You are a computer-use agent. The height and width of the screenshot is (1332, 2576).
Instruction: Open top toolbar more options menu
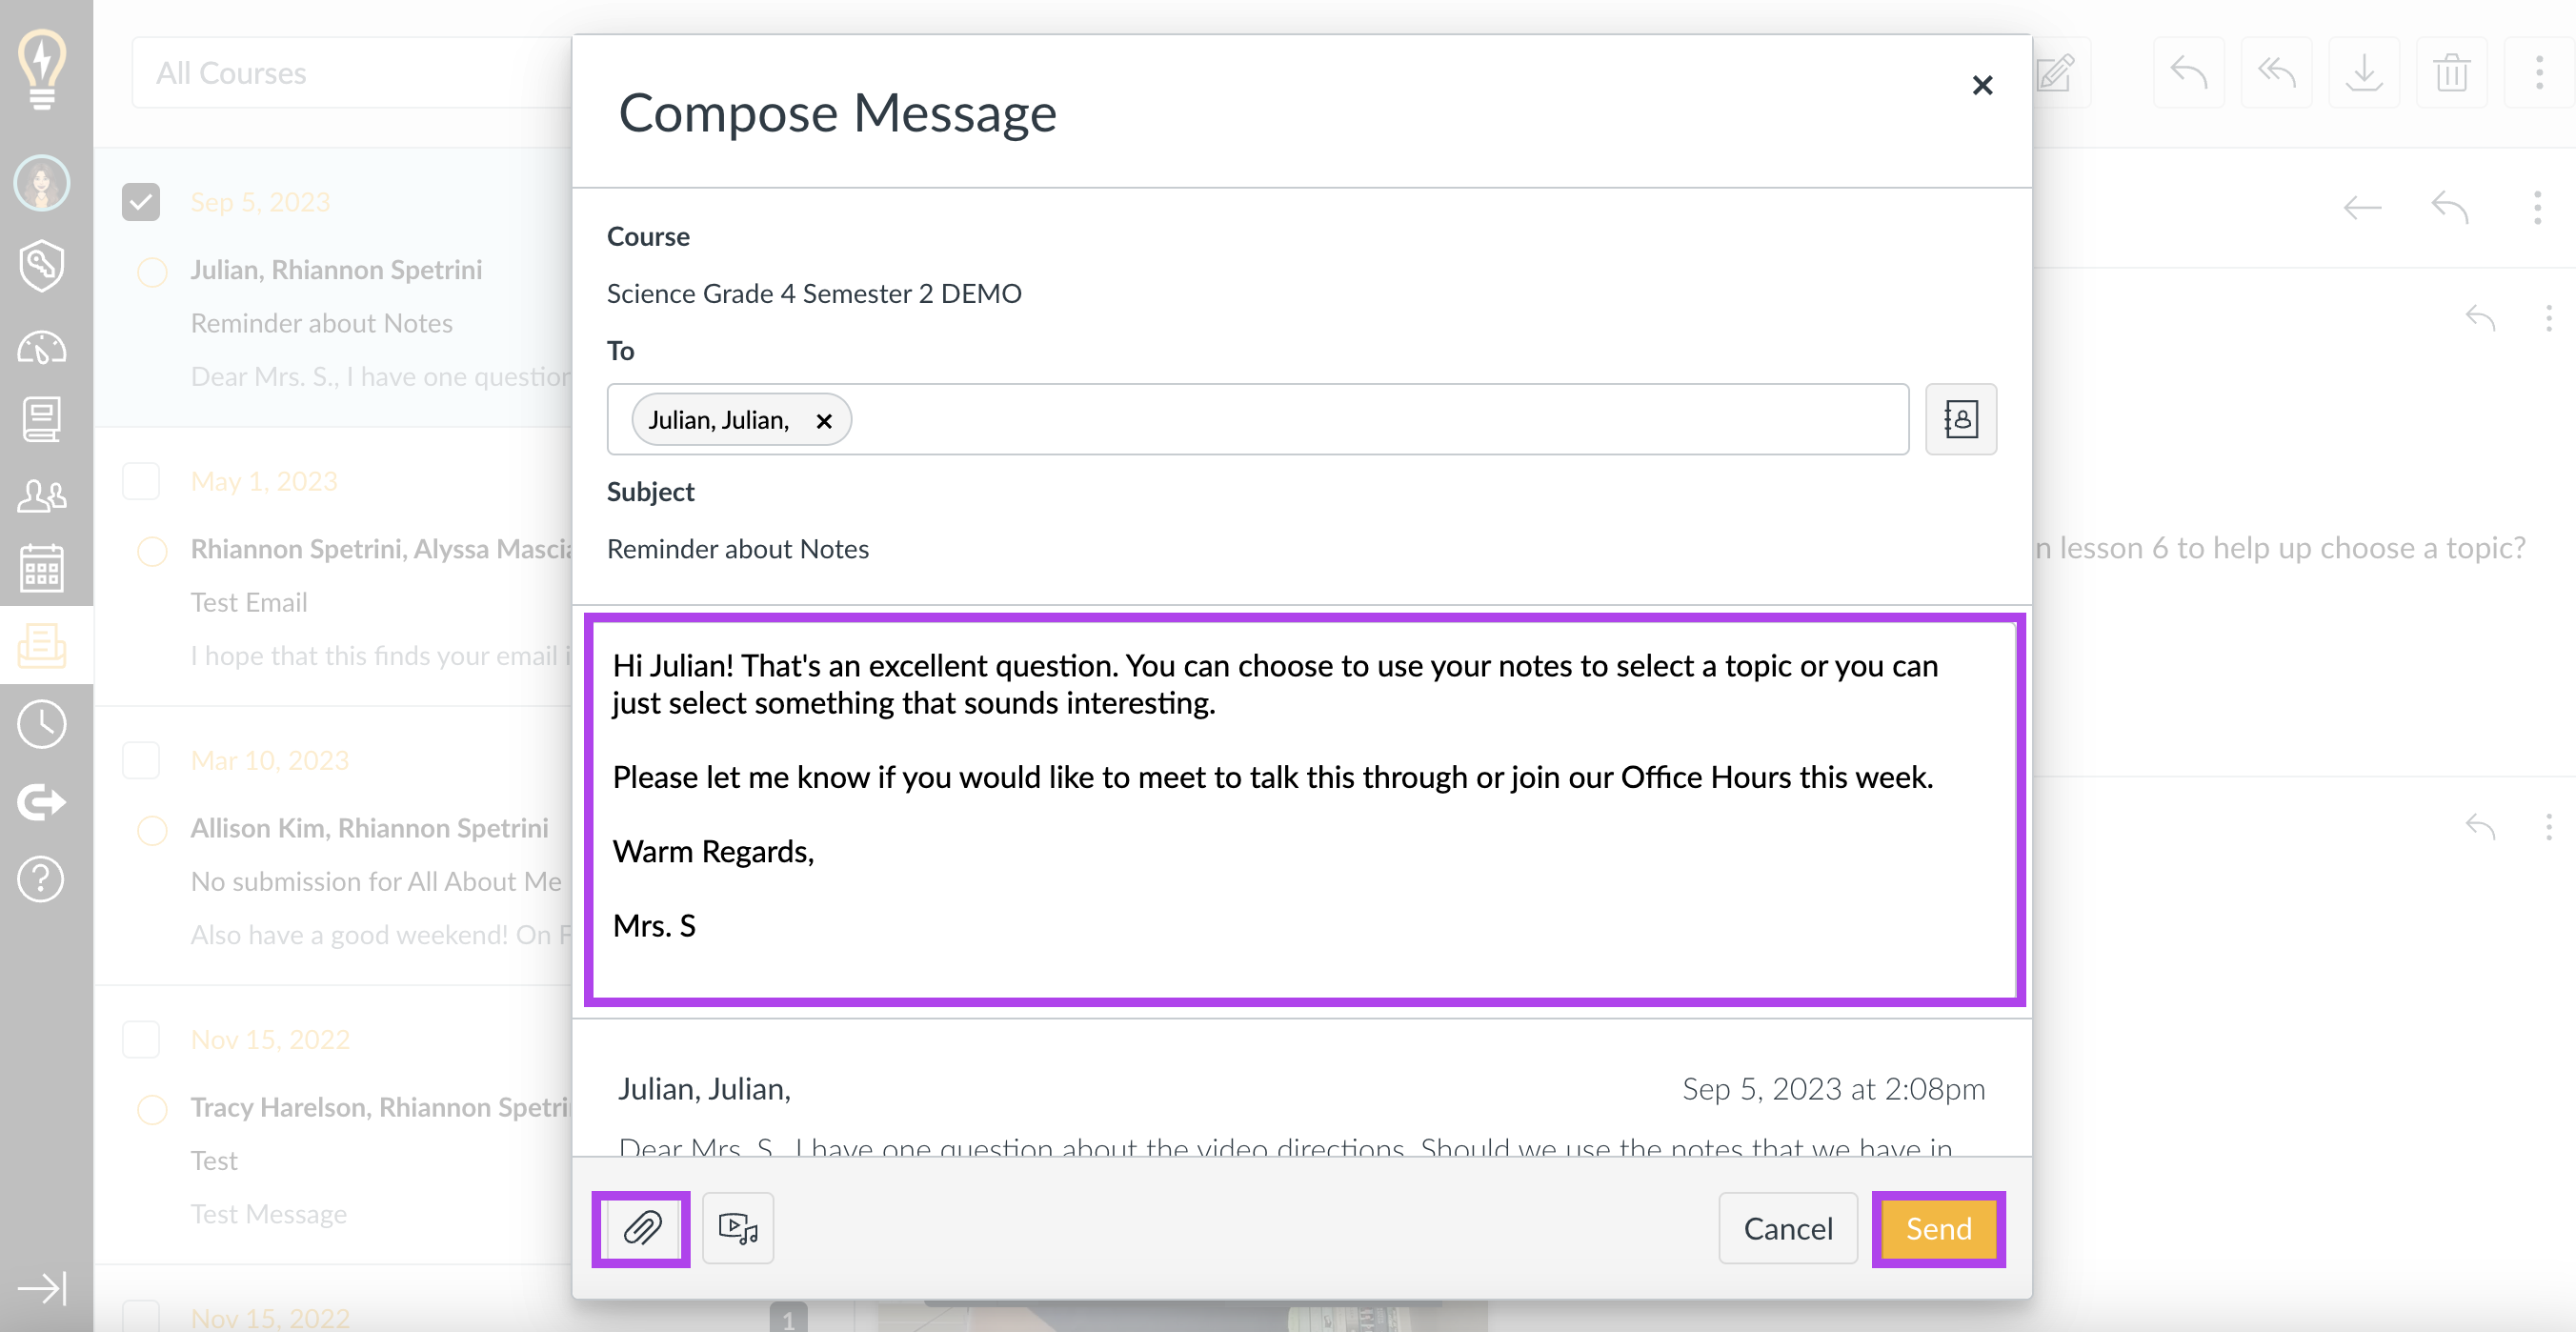[x=2539, y=72]
